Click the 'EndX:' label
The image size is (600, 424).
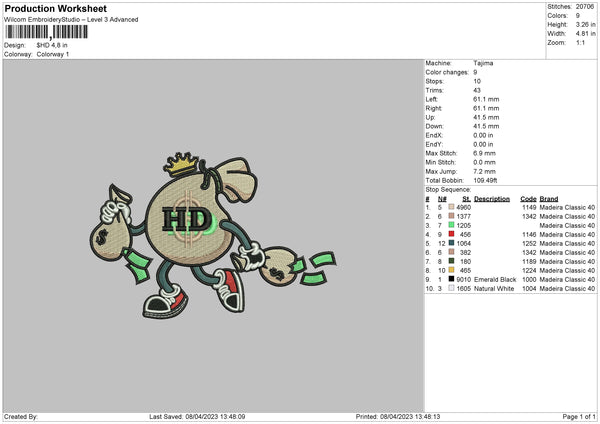(x=434, y=135)
